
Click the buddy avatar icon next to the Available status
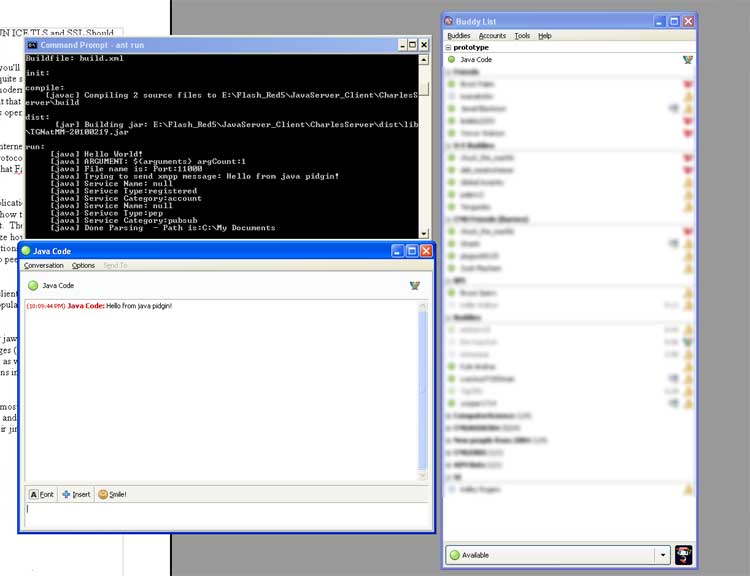pyautogui.click(x=684, y=555)
